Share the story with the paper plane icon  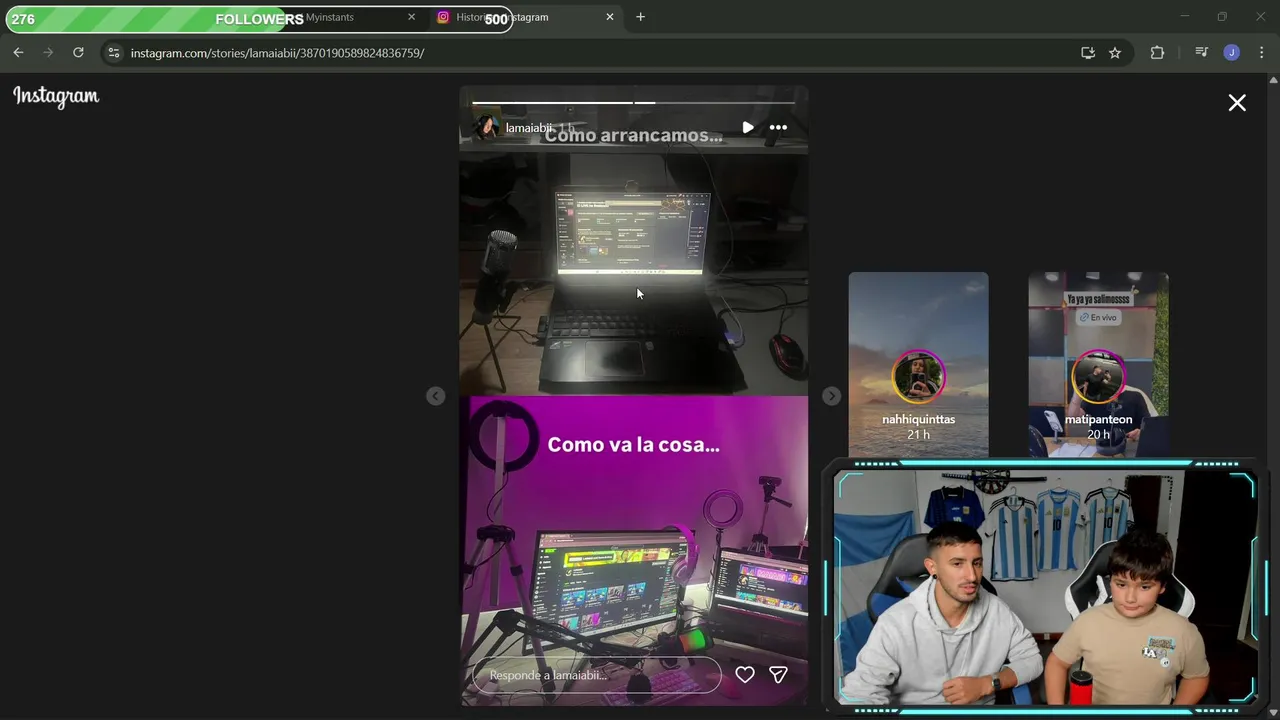click(x=778, y=675)
